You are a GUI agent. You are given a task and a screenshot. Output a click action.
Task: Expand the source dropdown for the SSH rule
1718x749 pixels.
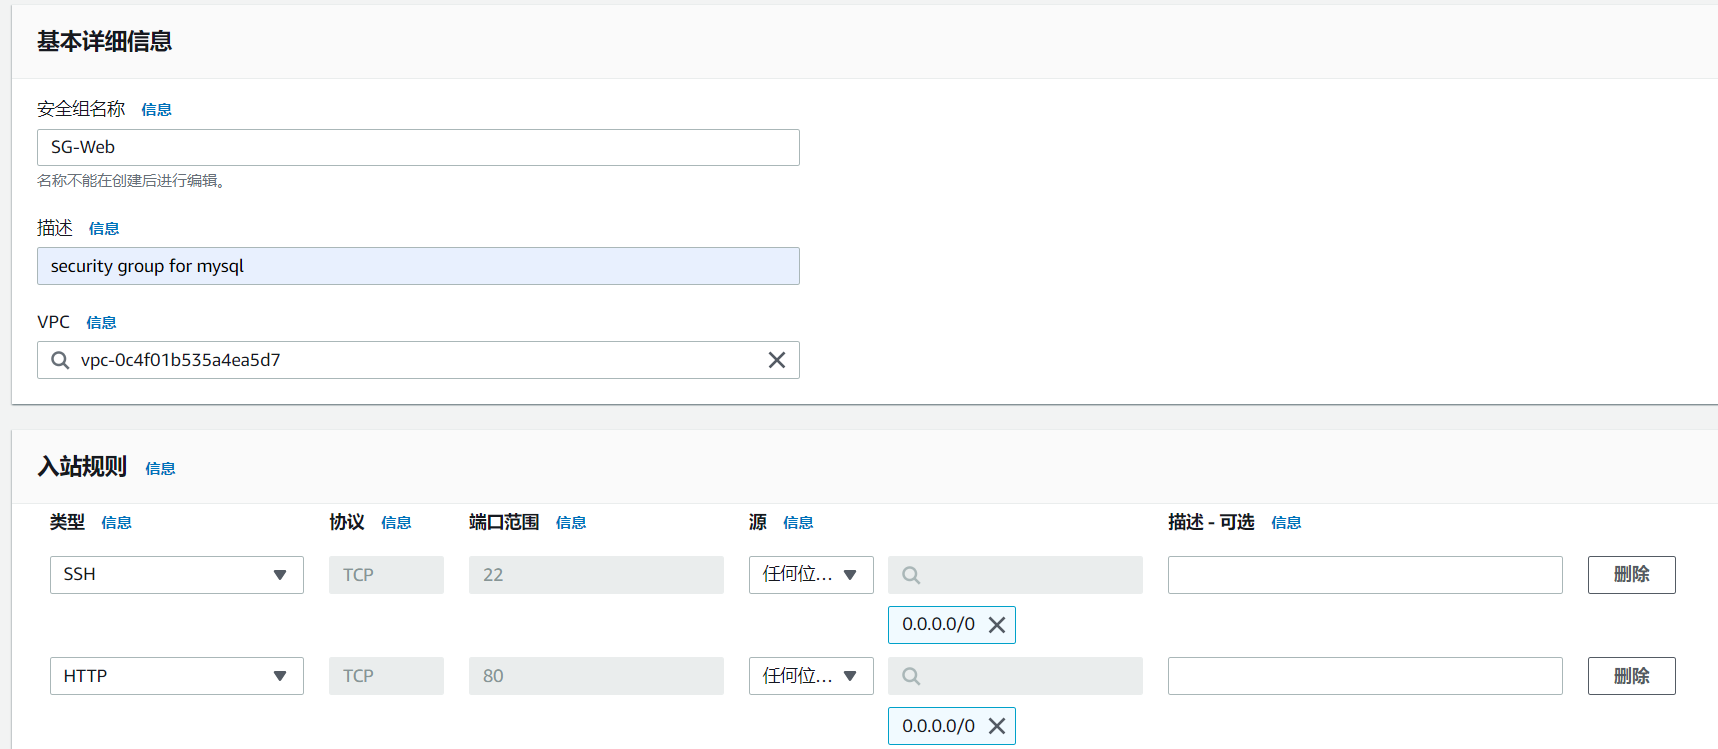tap(811, 575)
